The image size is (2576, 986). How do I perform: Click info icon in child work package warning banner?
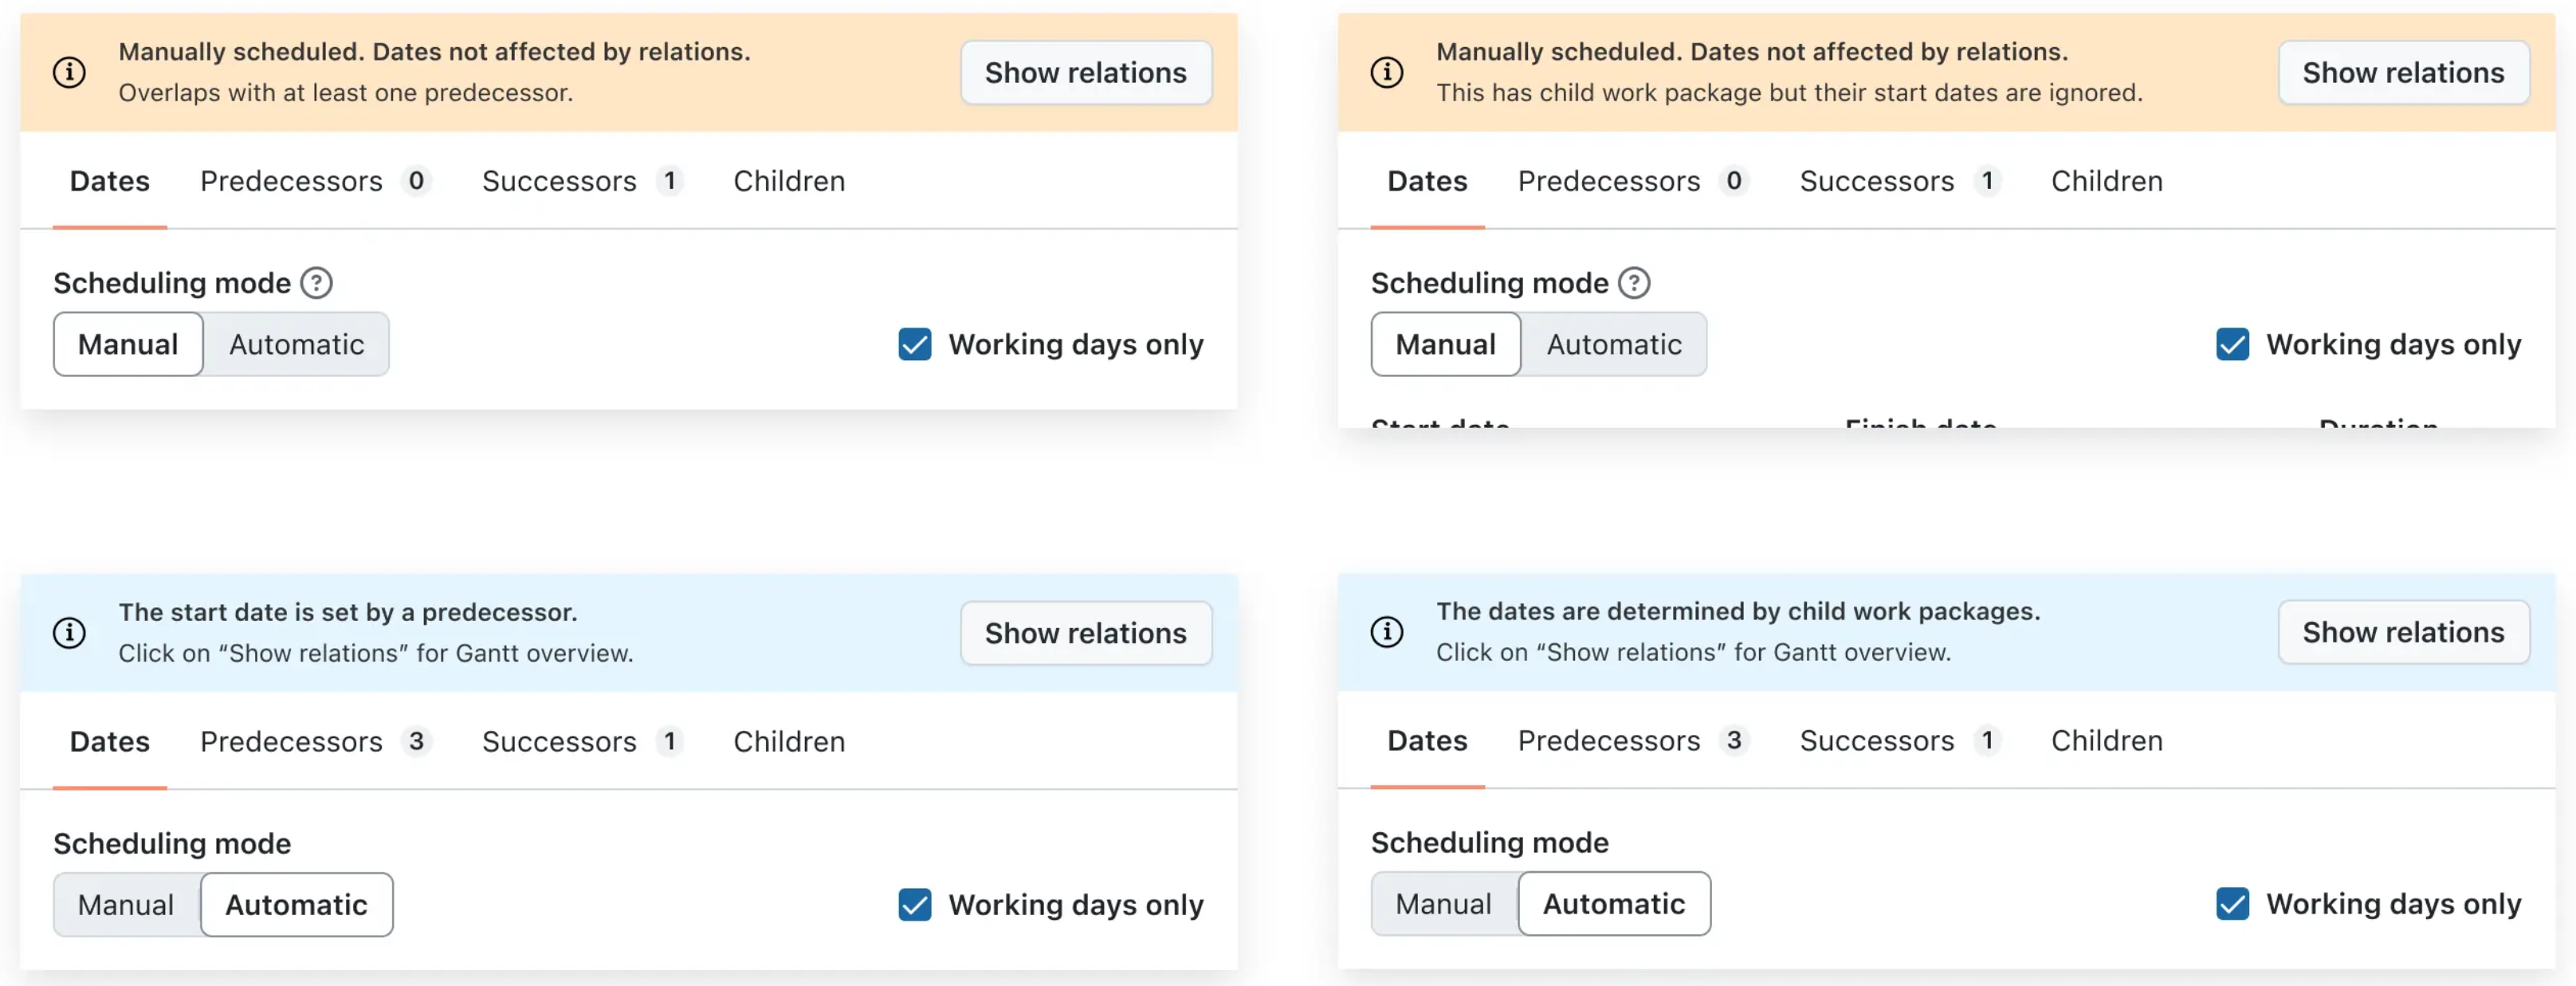(x=1387, y=71)
